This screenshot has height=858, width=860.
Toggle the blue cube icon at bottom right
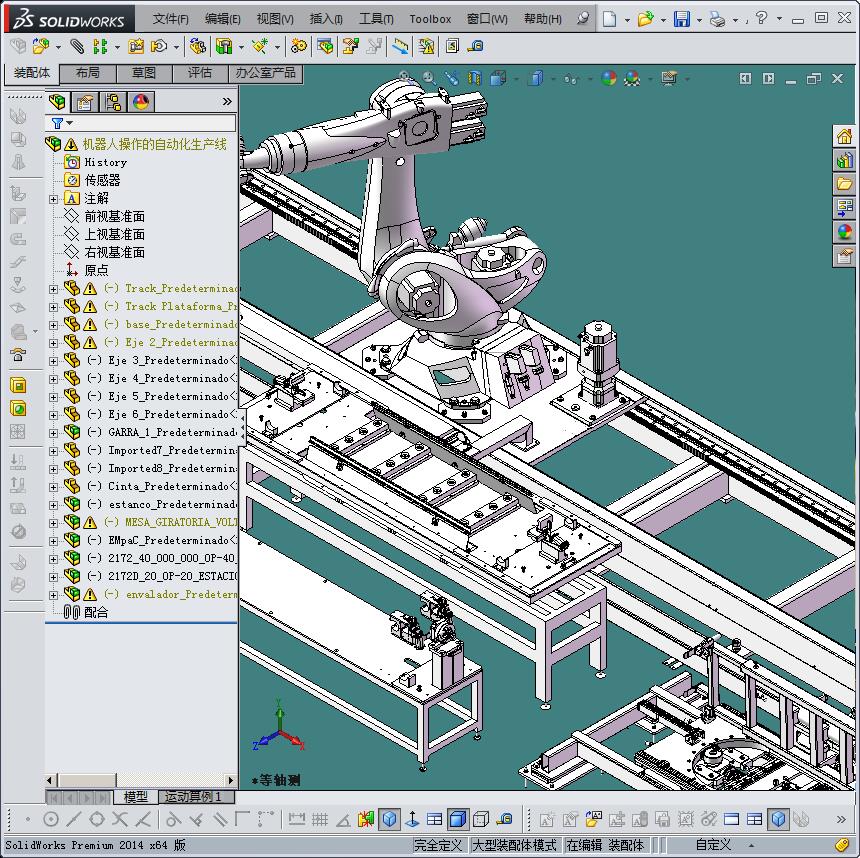point(778,820)
